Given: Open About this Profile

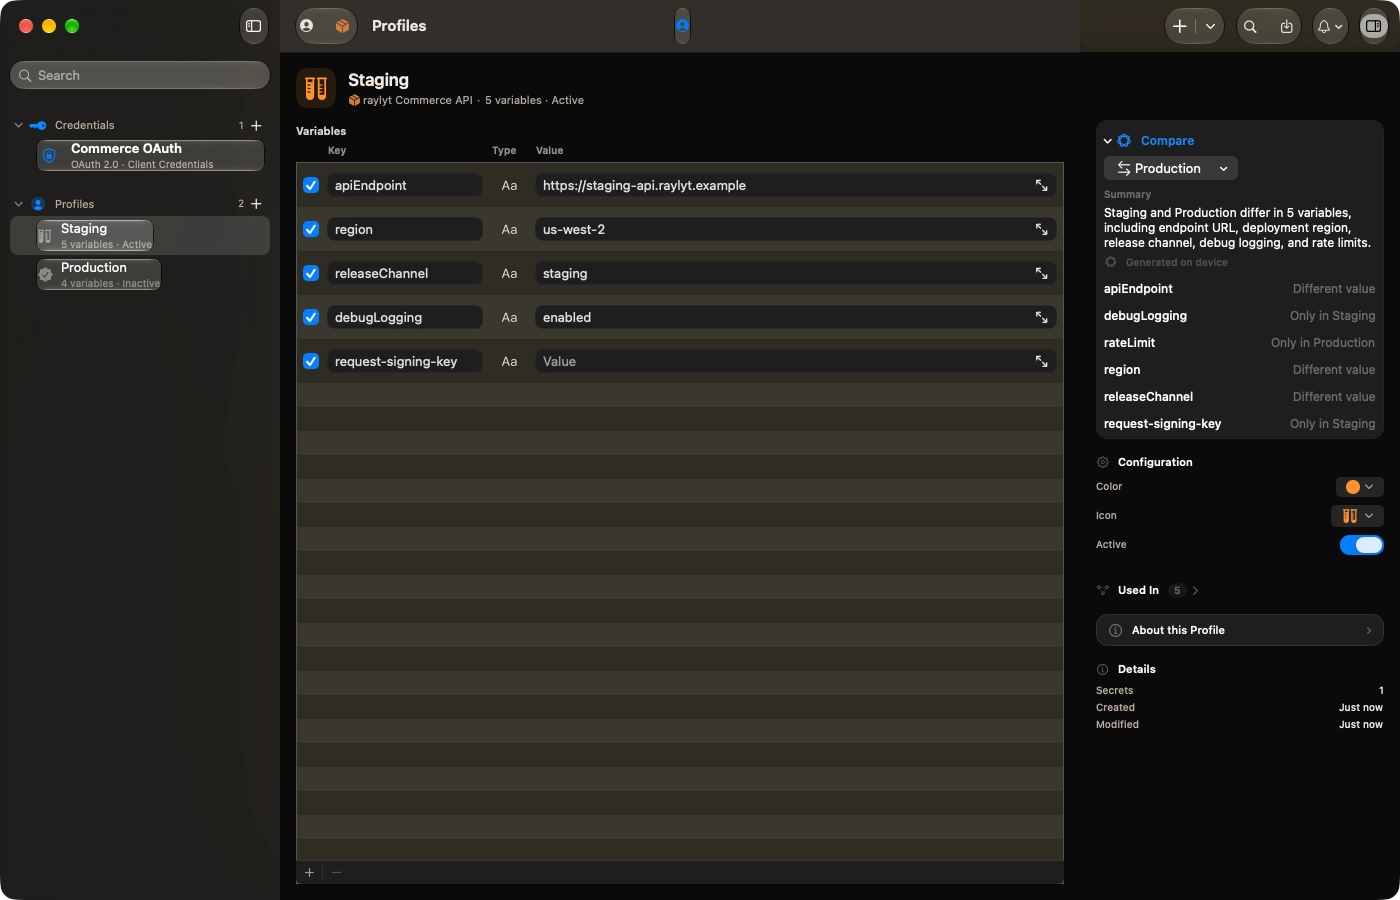Looking at the screenshot, I should click(1240, 630).
